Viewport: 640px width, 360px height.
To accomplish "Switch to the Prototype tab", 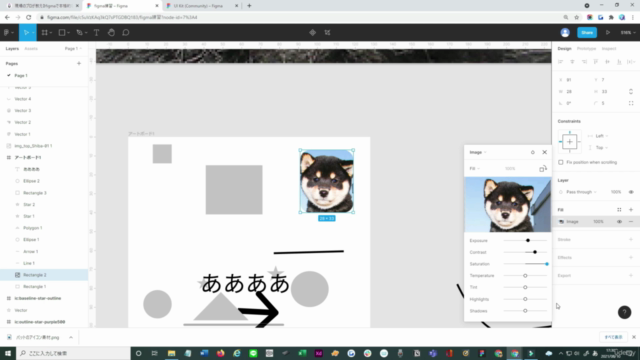I will coord(586,49).
